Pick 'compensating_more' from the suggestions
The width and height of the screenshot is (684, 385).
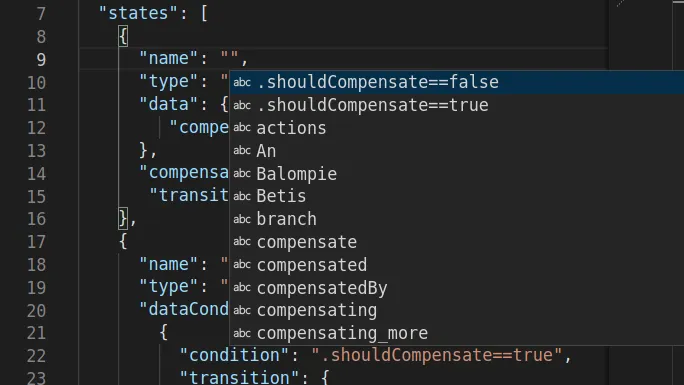click(457, 333)
